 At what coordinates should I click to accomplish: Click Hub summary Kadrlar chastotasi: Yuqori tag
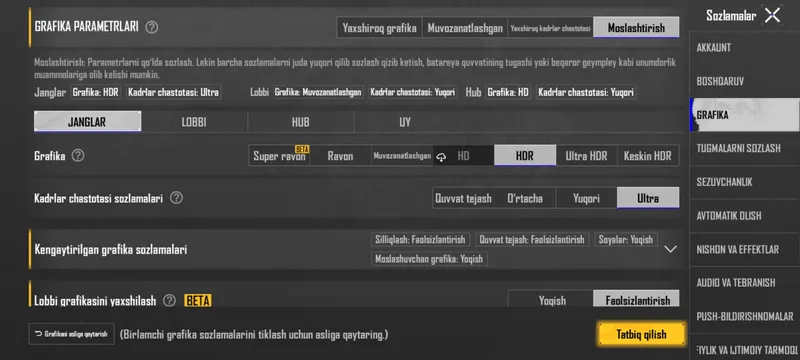586,92
